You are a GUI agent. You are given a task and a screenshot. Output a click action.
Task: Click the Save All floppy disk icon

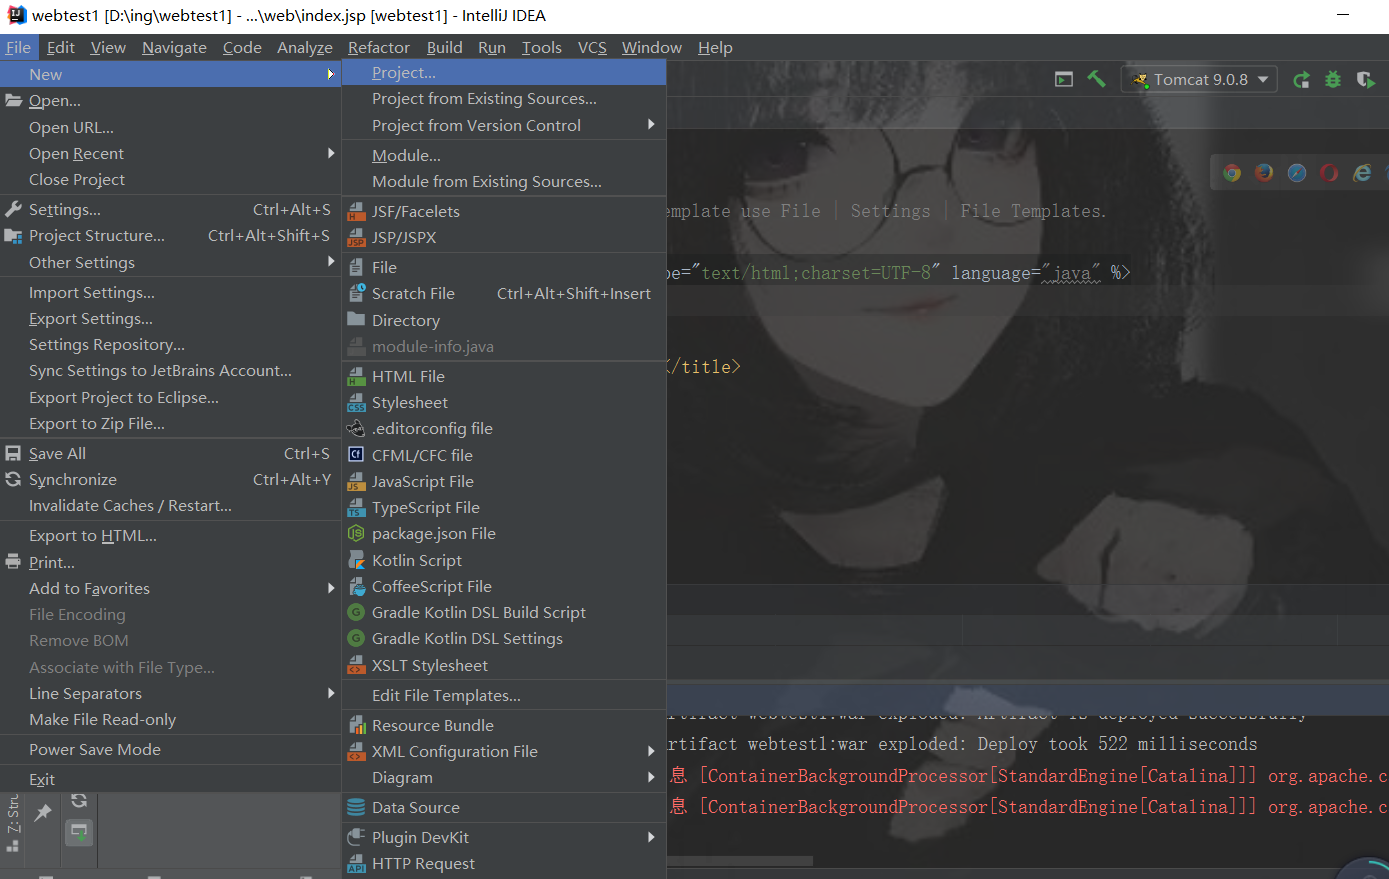[x=13, y=454]
